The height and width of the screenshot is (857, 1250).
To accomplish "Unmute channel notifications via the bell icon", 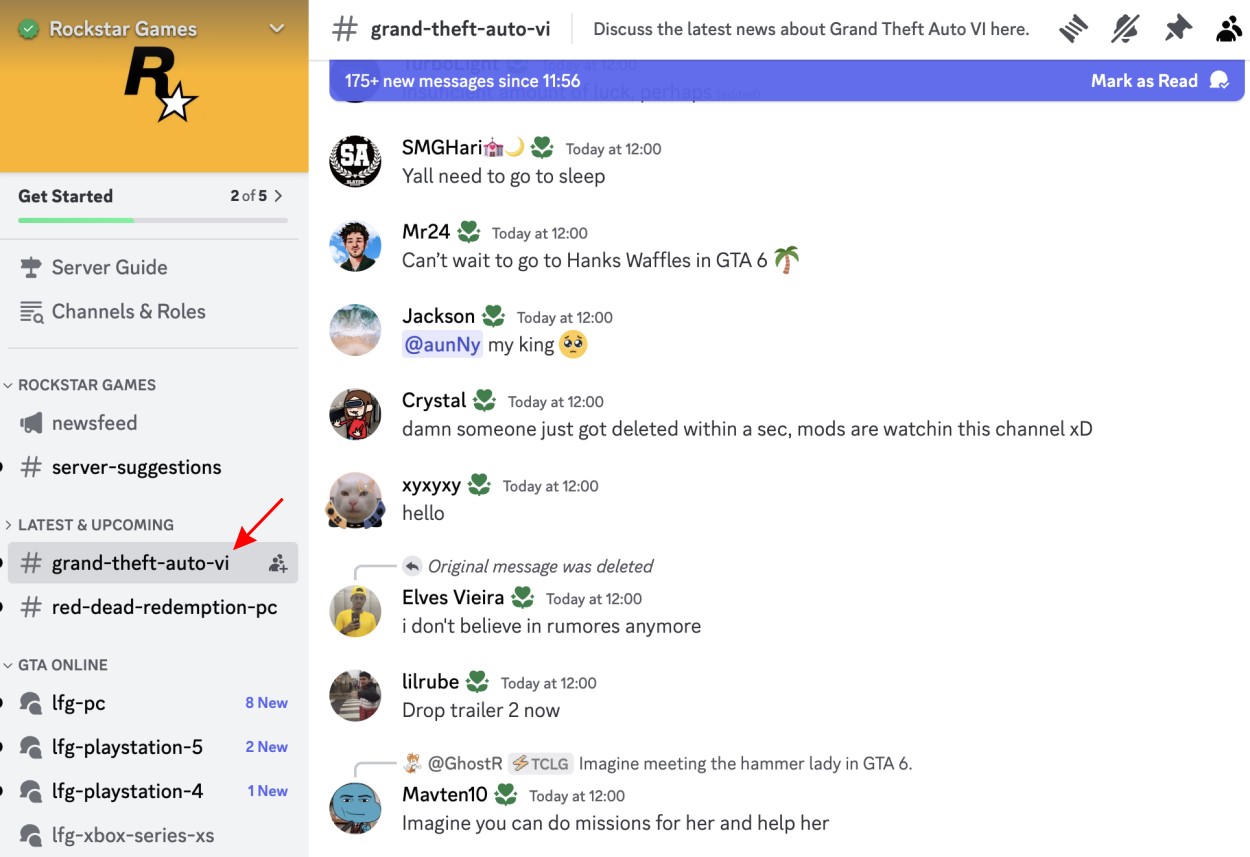I will (x=1124, y=28).
